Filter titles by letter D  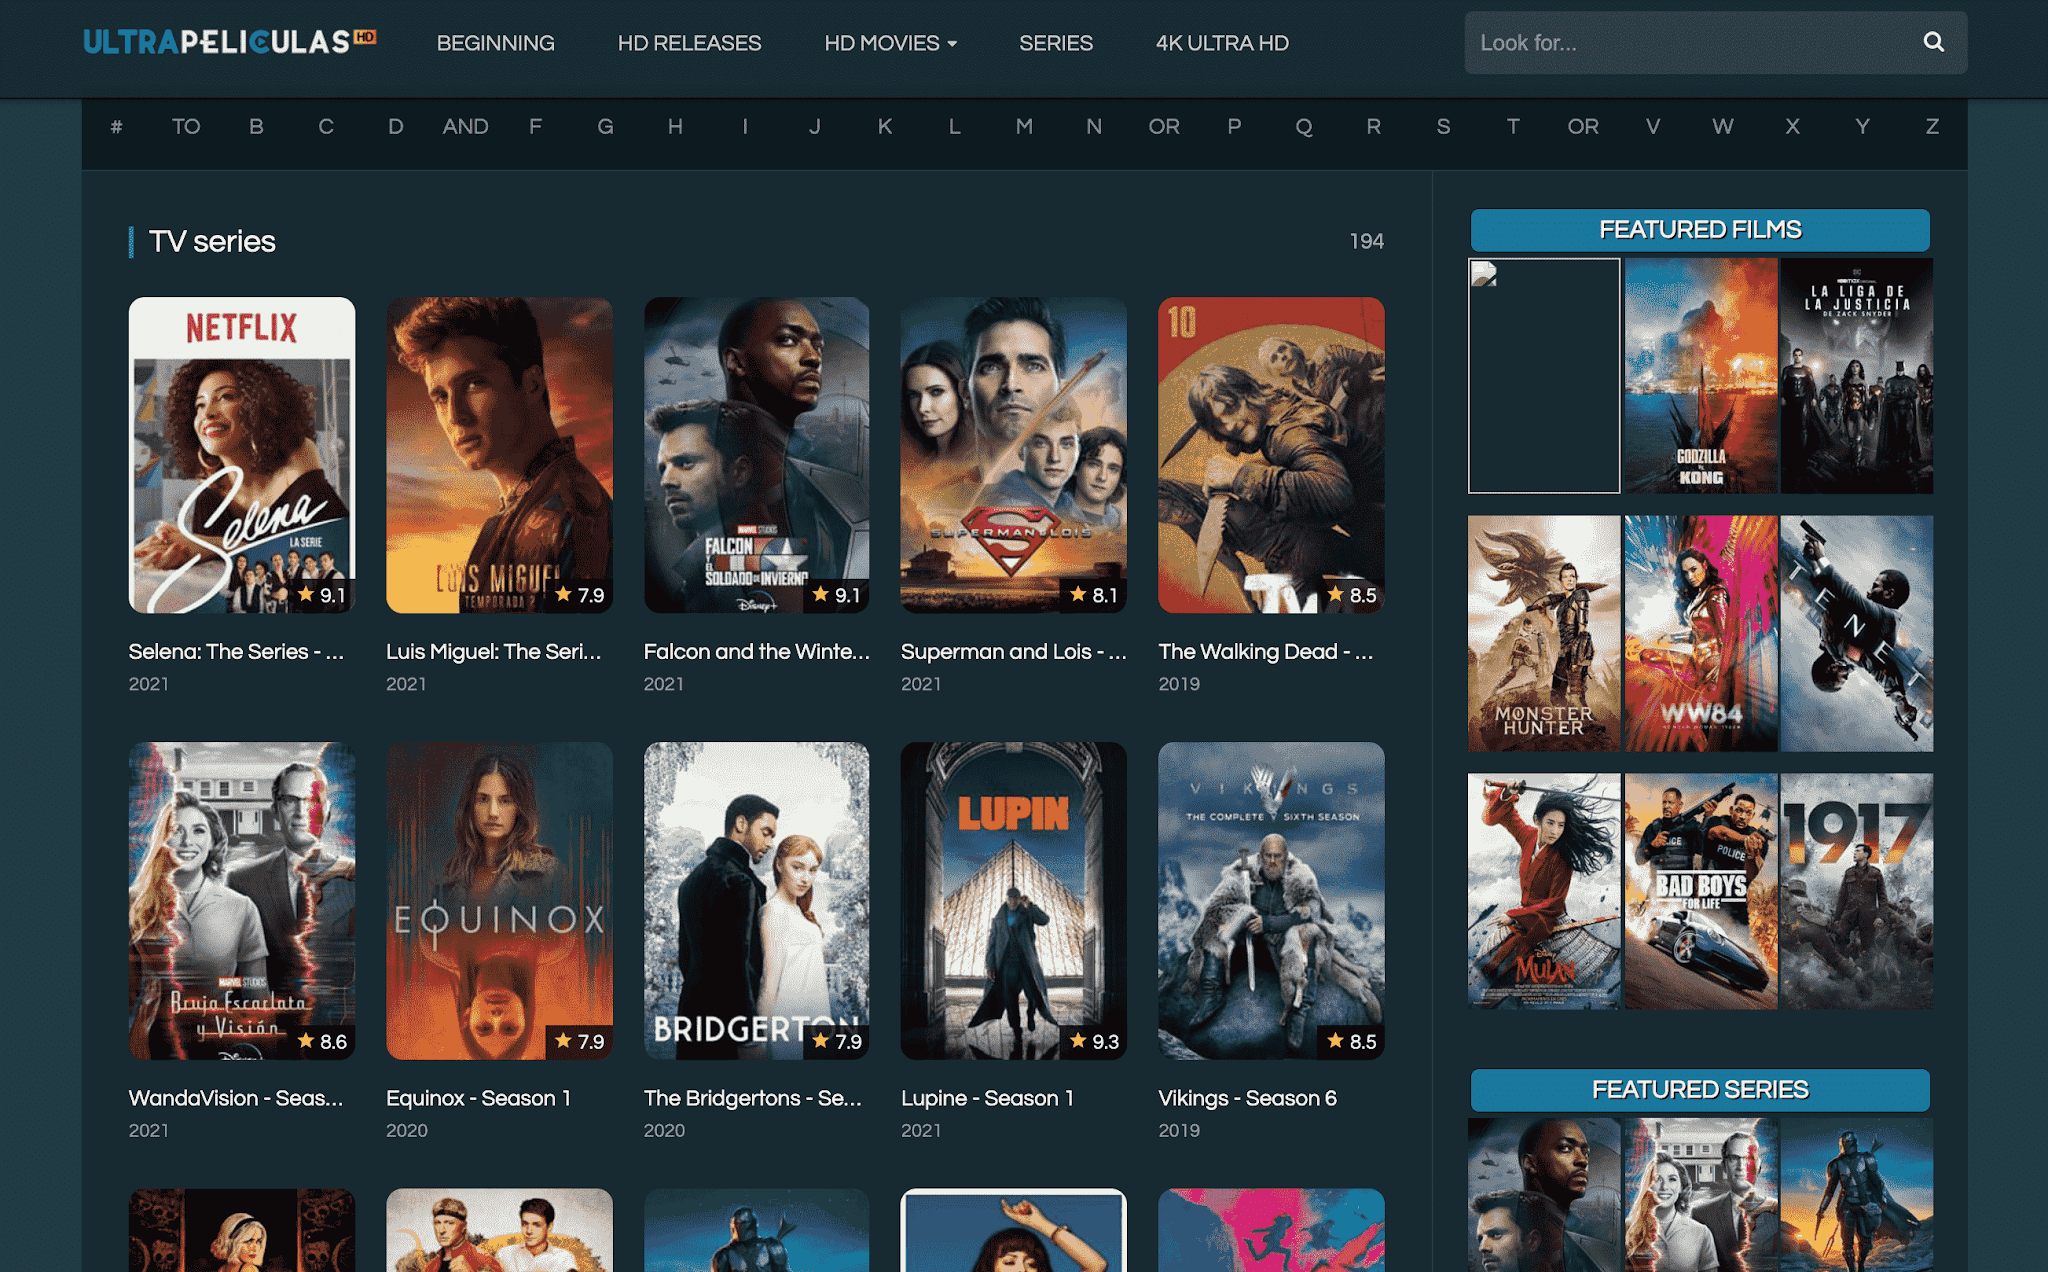click(396, 127)
